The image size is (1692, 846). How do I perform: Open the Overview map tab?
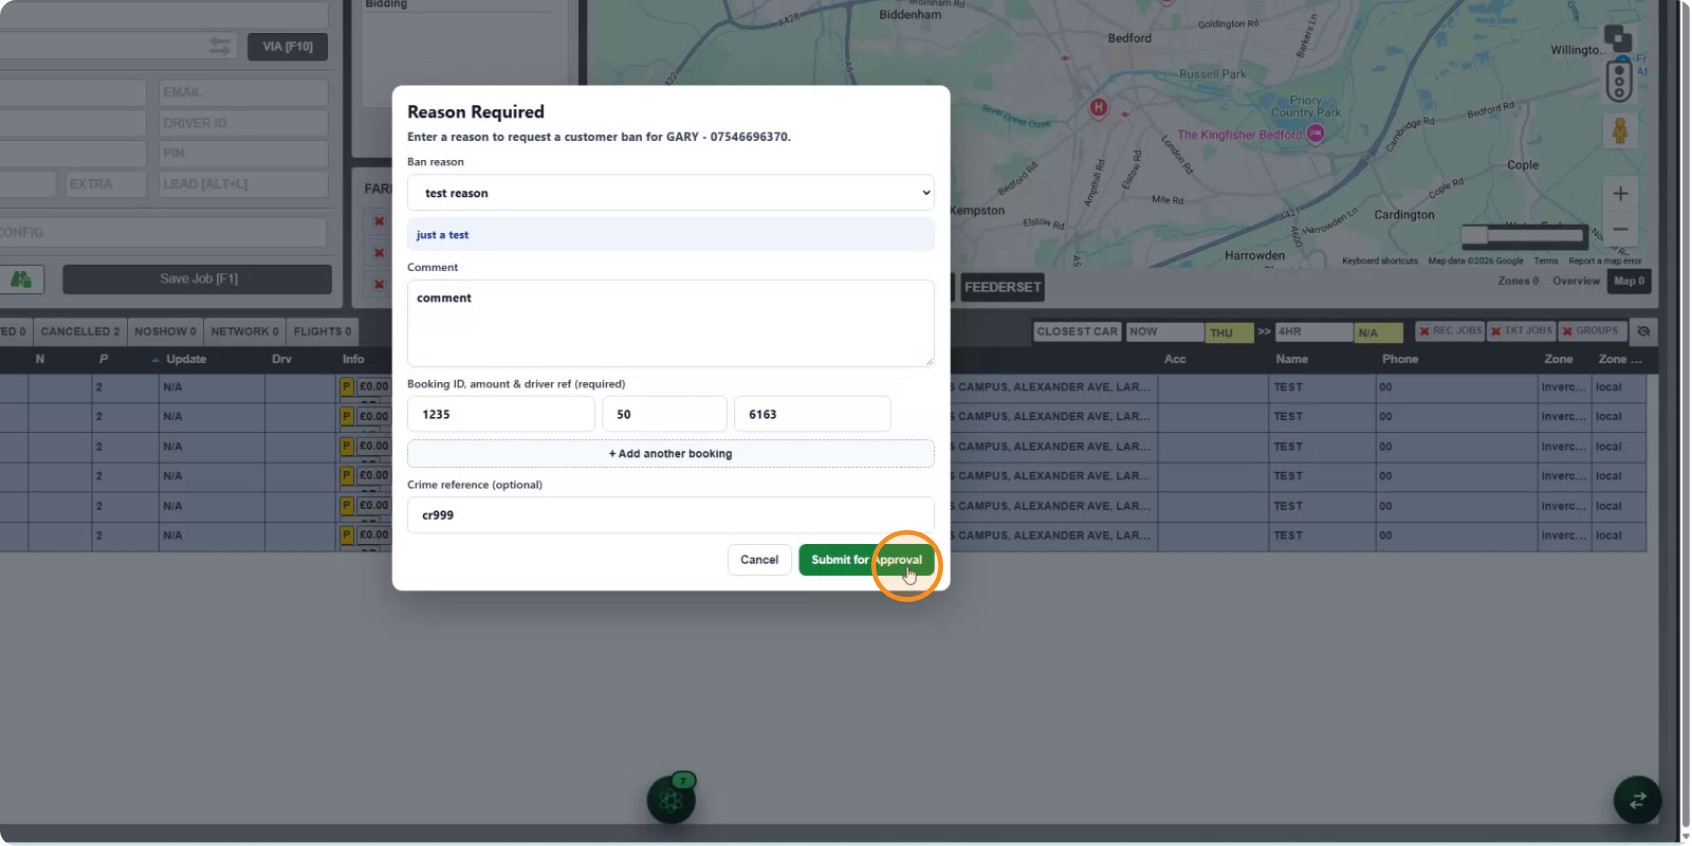click(1576, 281)
